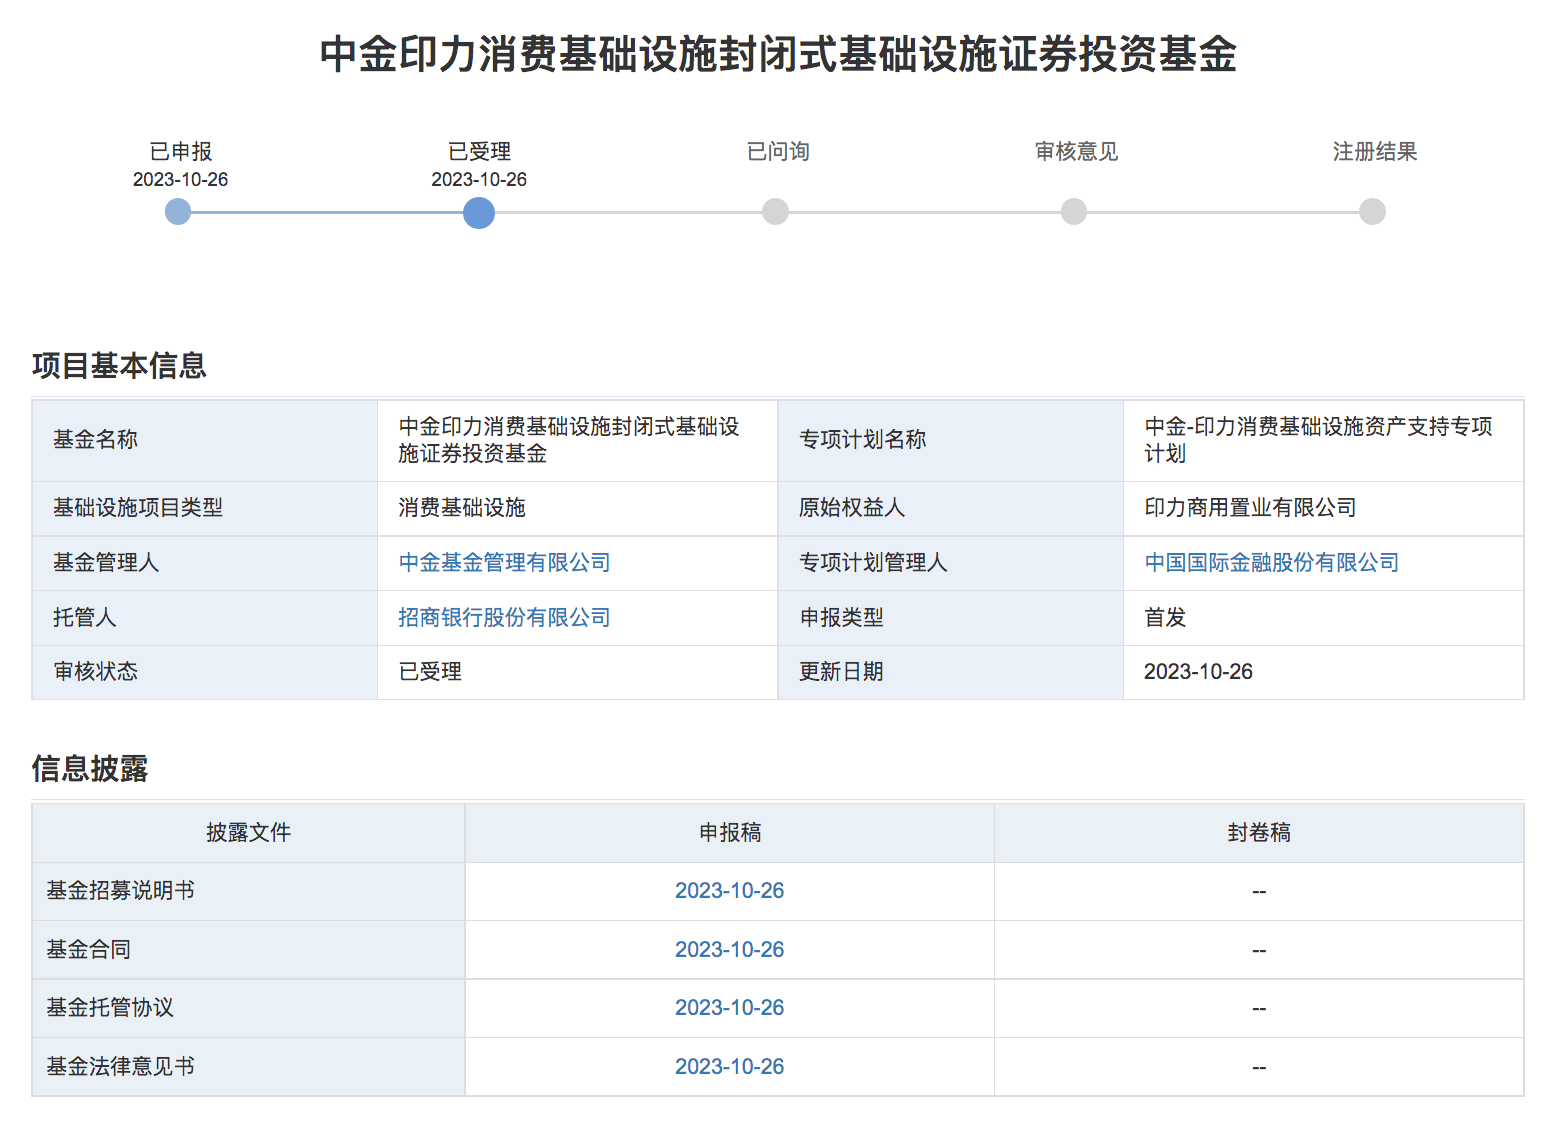Open 基金招募说明书 filing dated 2023-10-26
Viewport: 1552px width, 1126px height.
729,890
